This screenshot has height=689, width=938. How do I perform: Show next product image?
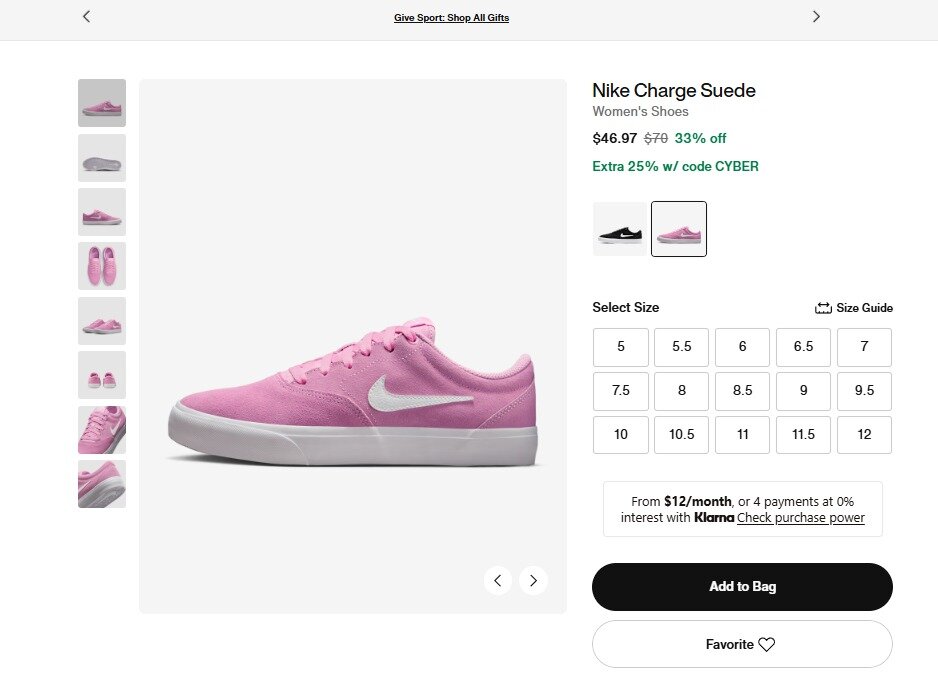click(534, 580)
